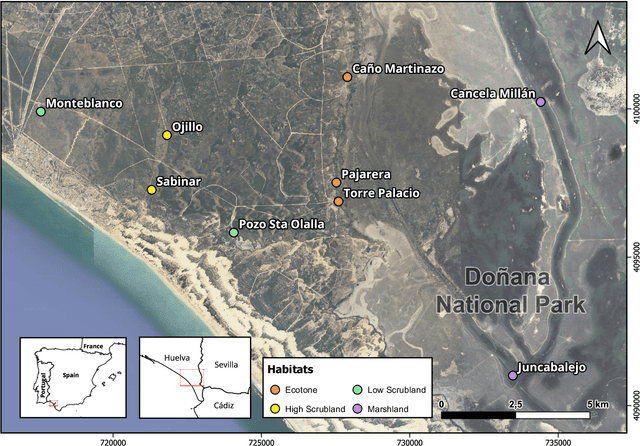Image resolution: width=640 pixels, height=446 pixels.
Task: Click the Ecotone orange legend swatch
Action: pyautogui.click(x=274, y=390)
